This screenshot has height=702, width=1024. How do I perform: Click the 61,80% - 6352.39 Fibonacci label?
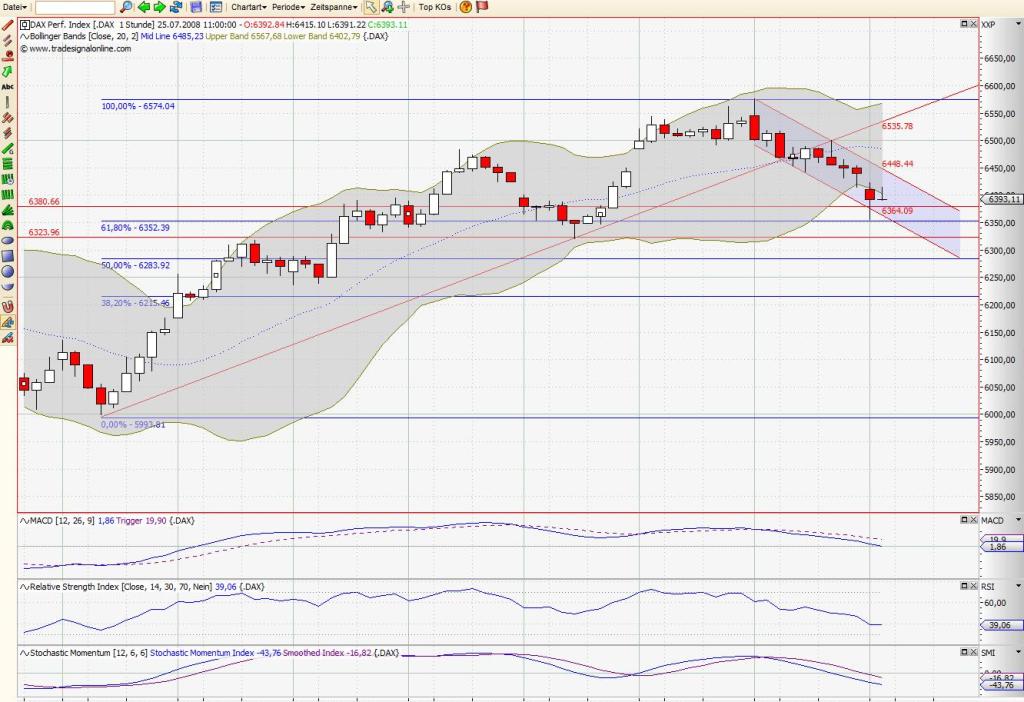pos(135,228)
